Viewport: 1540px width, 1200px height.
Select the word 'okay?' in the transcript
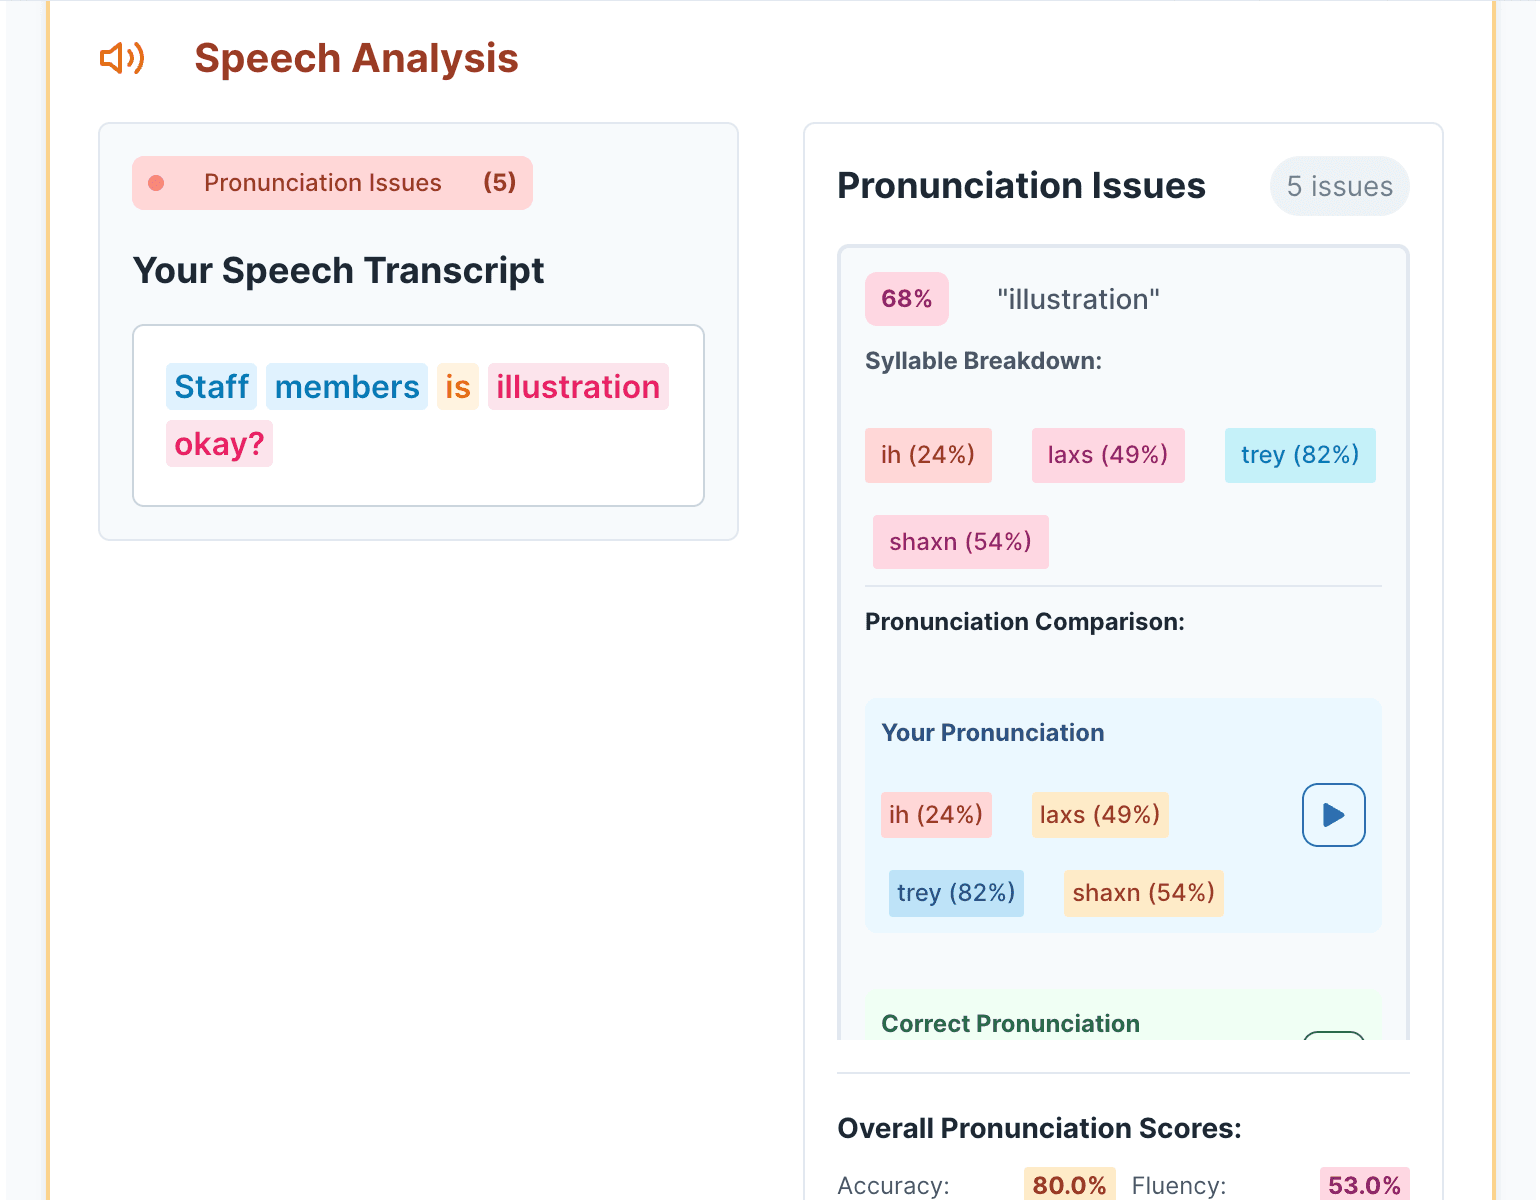(219, 443)
